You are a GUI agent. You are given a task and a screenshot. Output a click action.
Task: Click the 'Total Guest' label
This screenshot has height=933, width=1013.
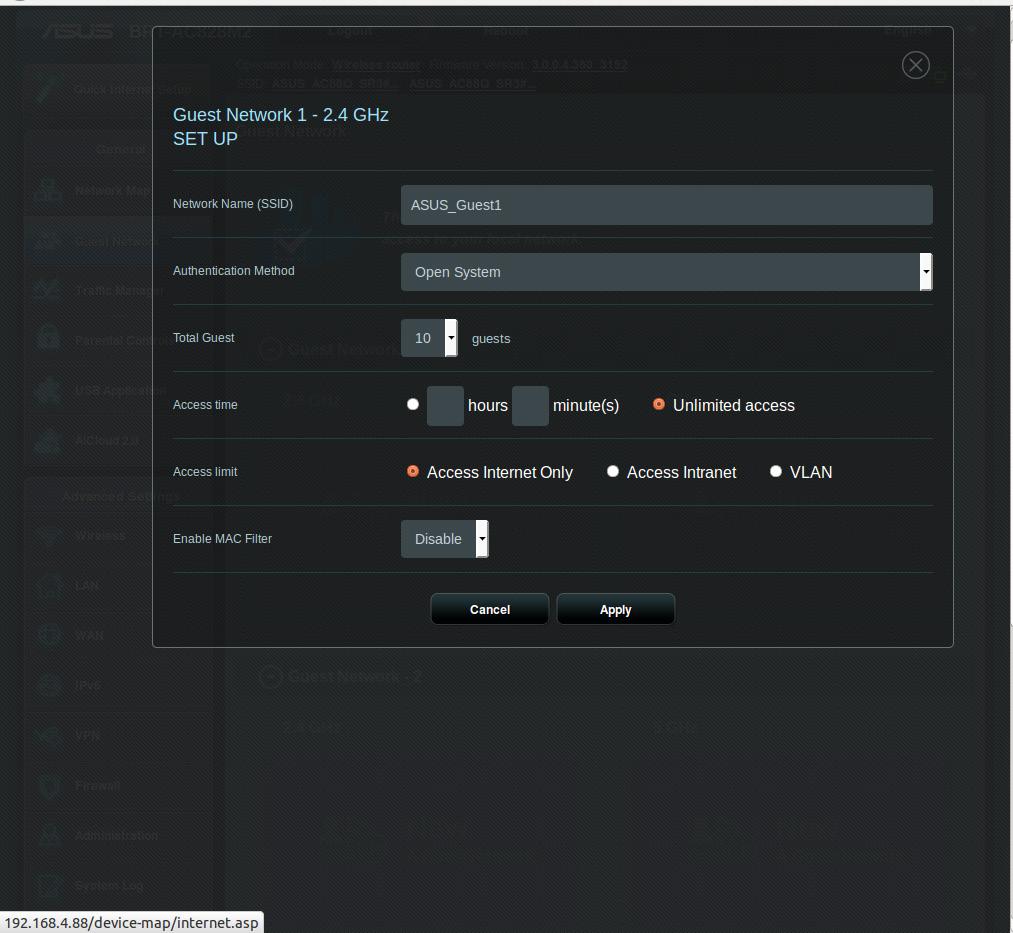point(204,338)
